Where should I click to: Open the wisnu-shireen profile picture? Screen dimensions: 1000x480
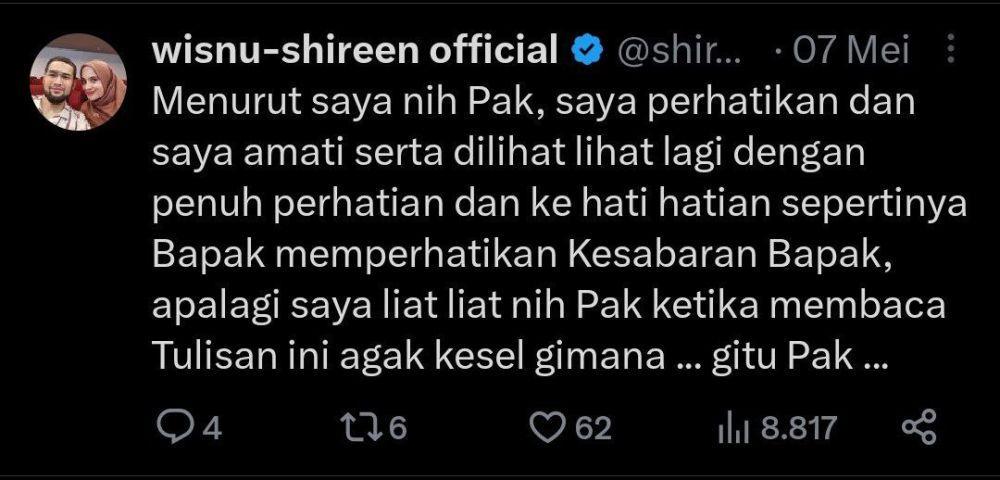pos(78,82)
